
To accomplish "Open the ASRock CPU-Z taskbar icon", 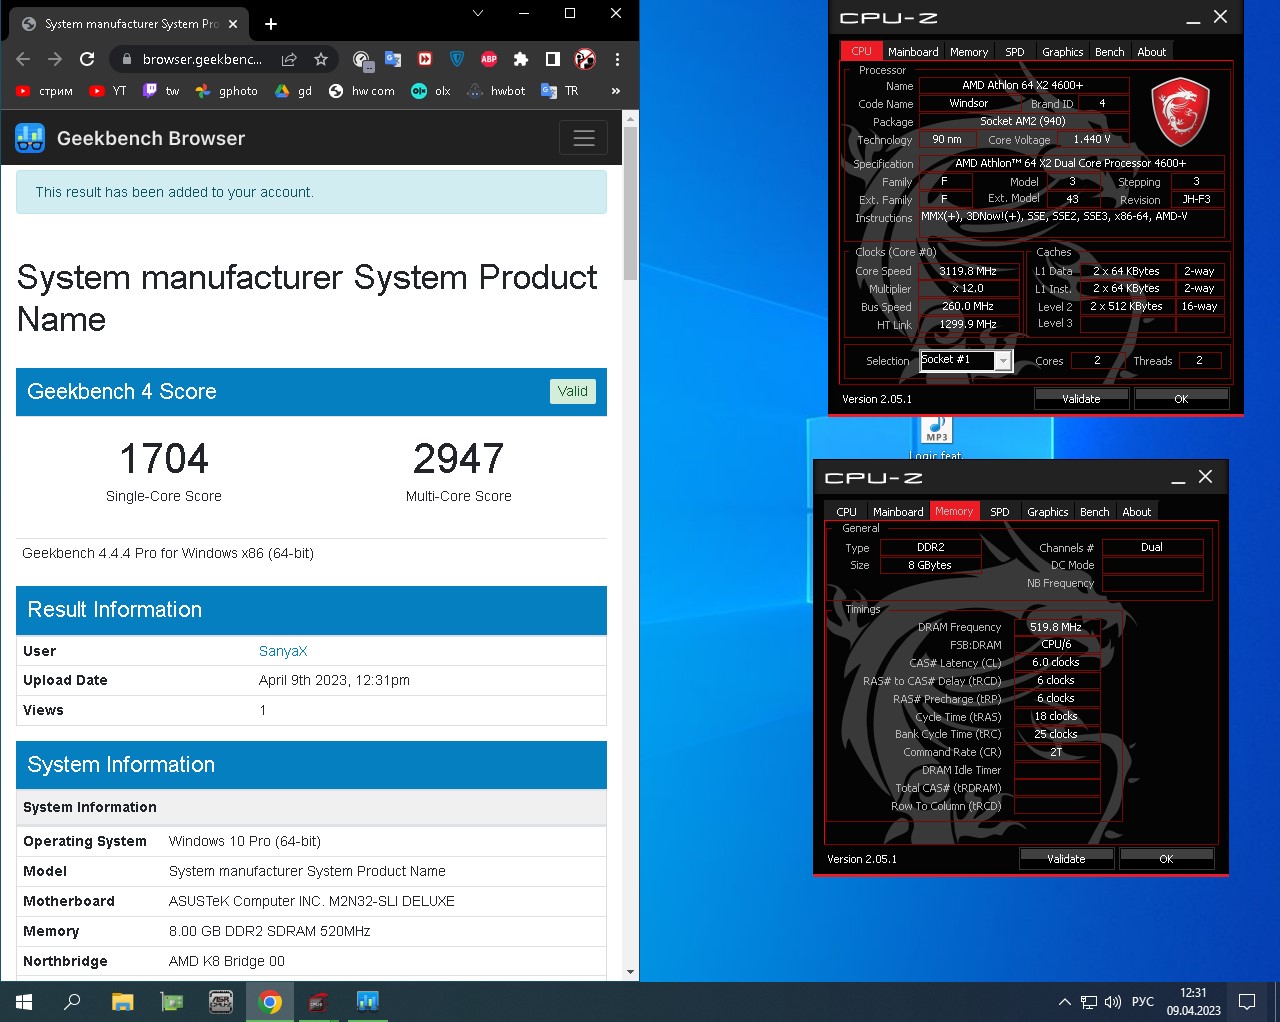I will point(221,1001).
